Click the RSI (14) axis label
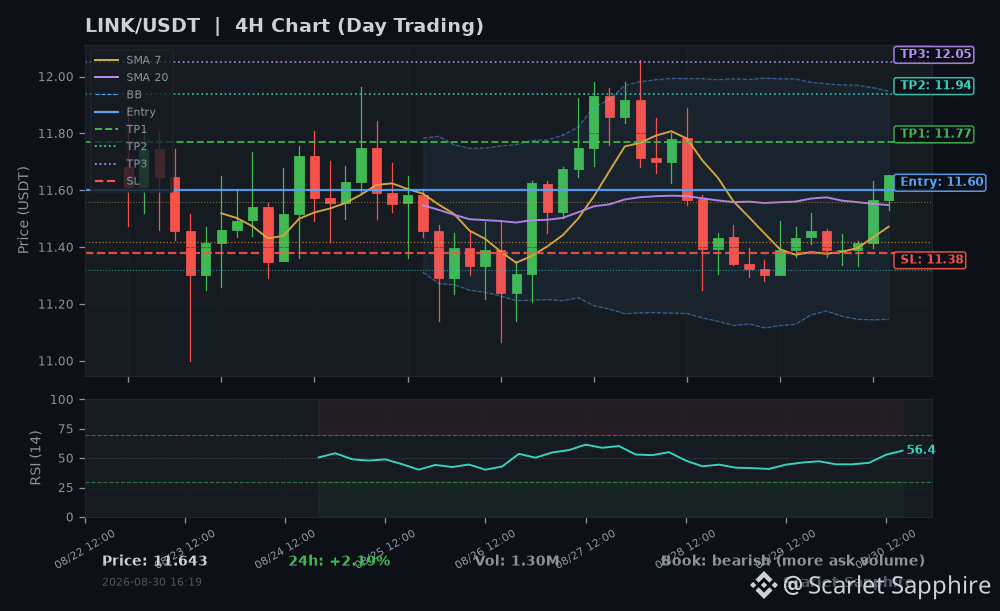Viewport: 1000px width, 611px height. 36,458
